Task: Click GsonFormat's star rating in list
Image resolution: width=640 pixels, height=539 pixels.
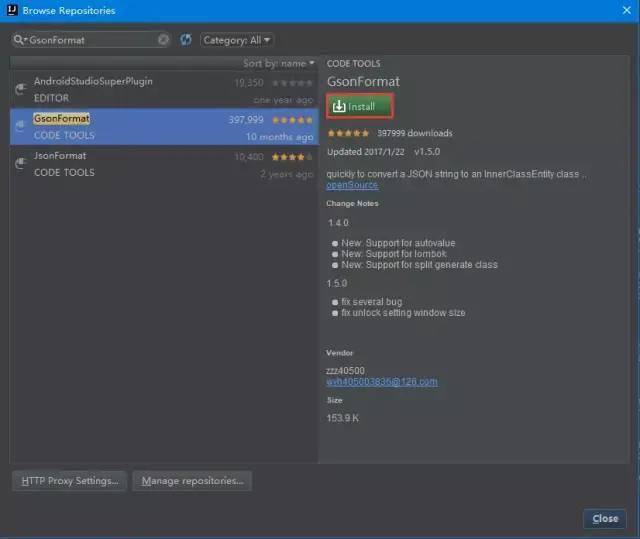Action: pyautogui.click(x=292, y=120)
